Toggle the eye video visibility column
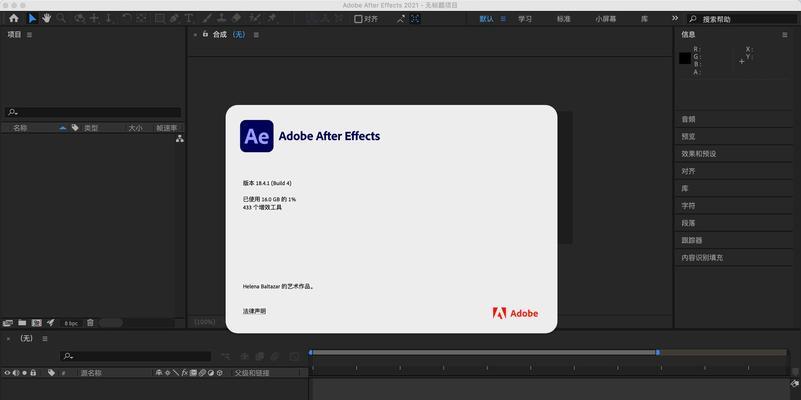801x400 pixels. point(7,373)
